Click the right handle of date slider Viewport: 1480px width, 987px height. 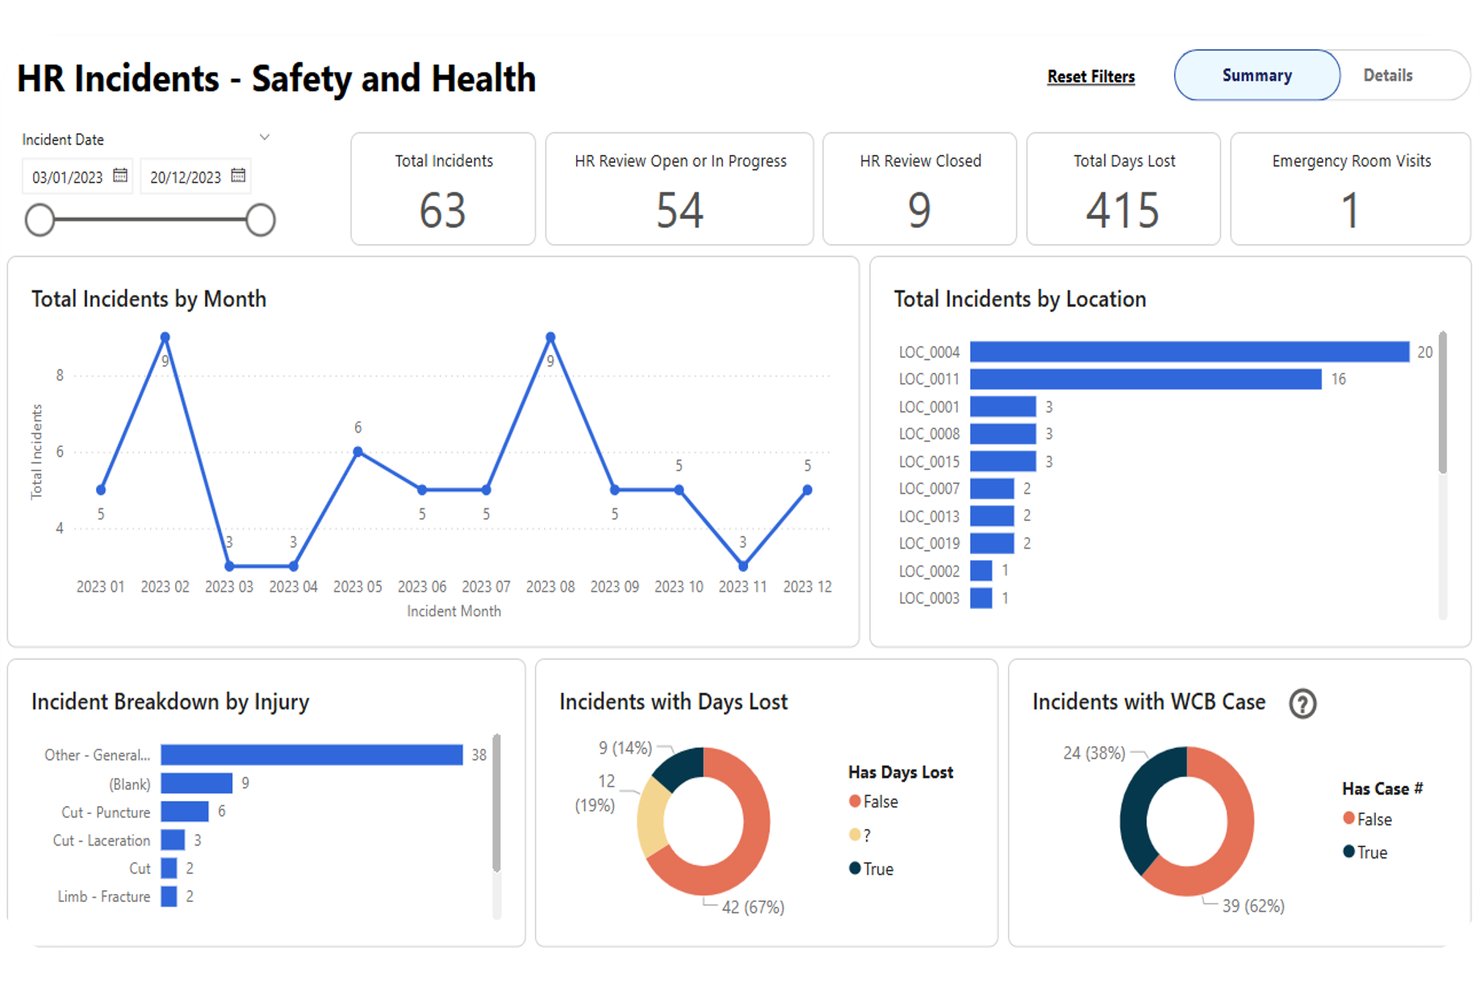260,220
